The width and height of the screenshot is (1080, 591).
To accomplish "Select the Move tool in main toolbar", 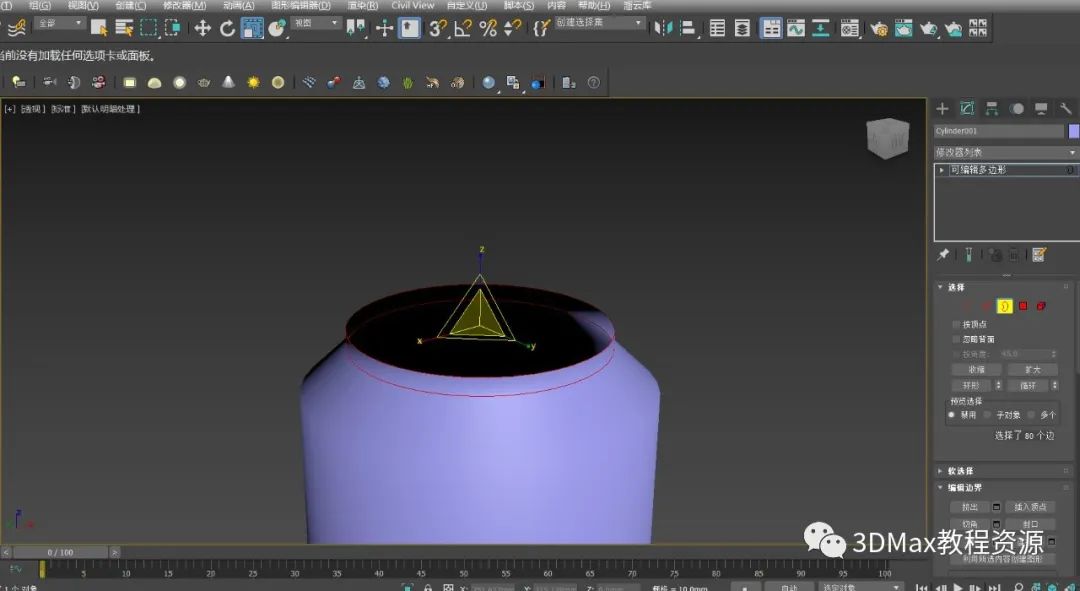I will pos(202,28).
